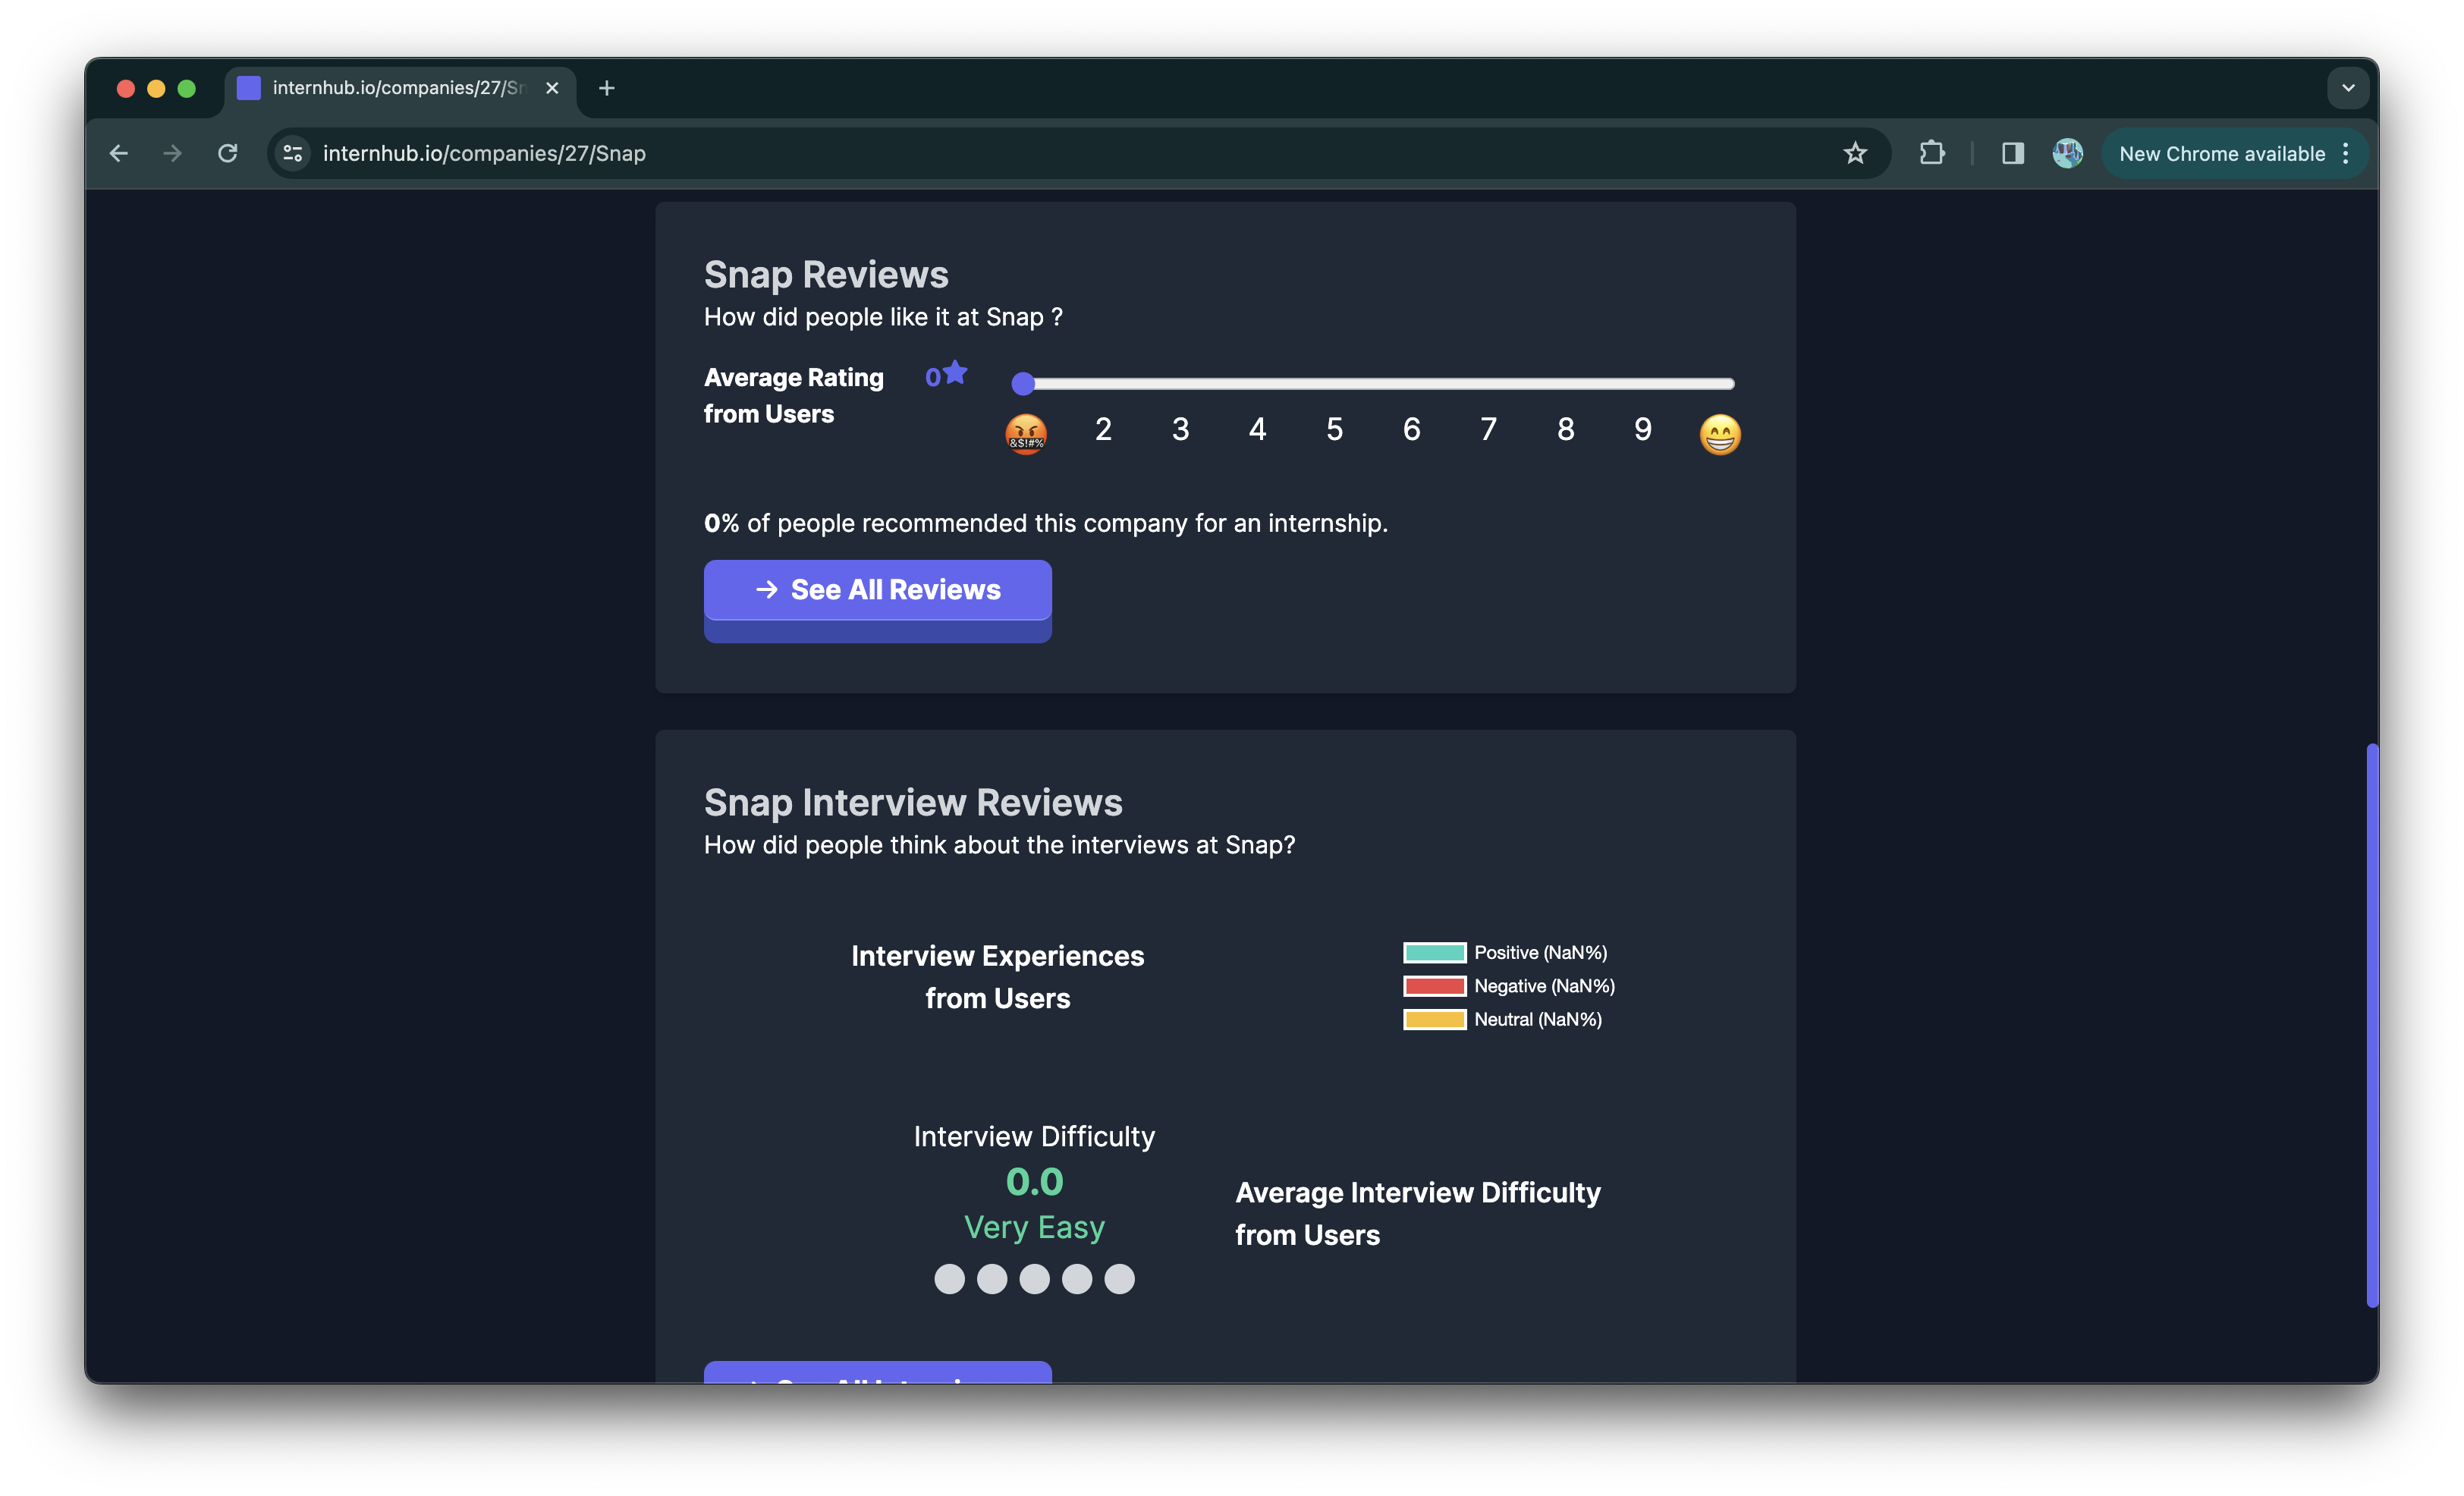Click the 0.0 interview difficulty value
This screenshot has height=1496, width=2464.
[x=1034, y=1182]
